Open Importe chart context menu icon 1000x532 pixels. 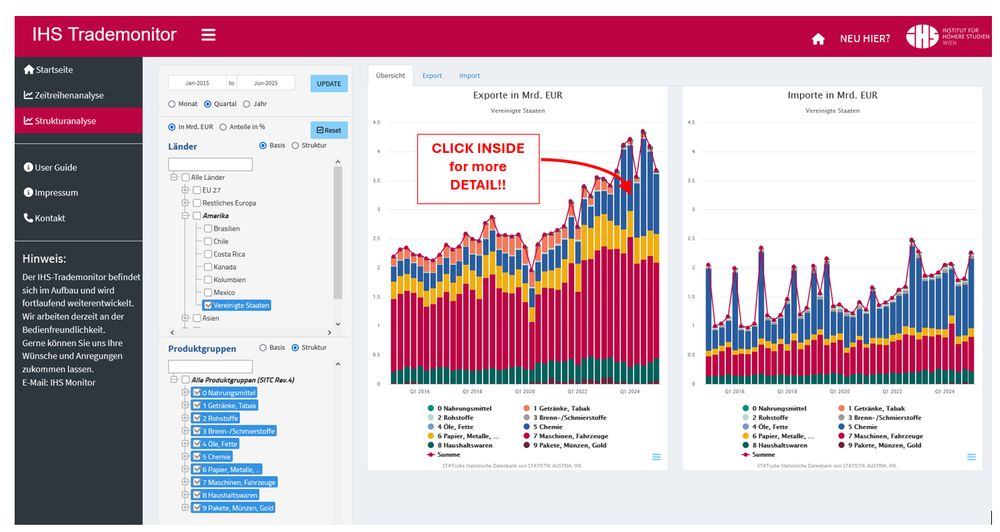point(971,457)
